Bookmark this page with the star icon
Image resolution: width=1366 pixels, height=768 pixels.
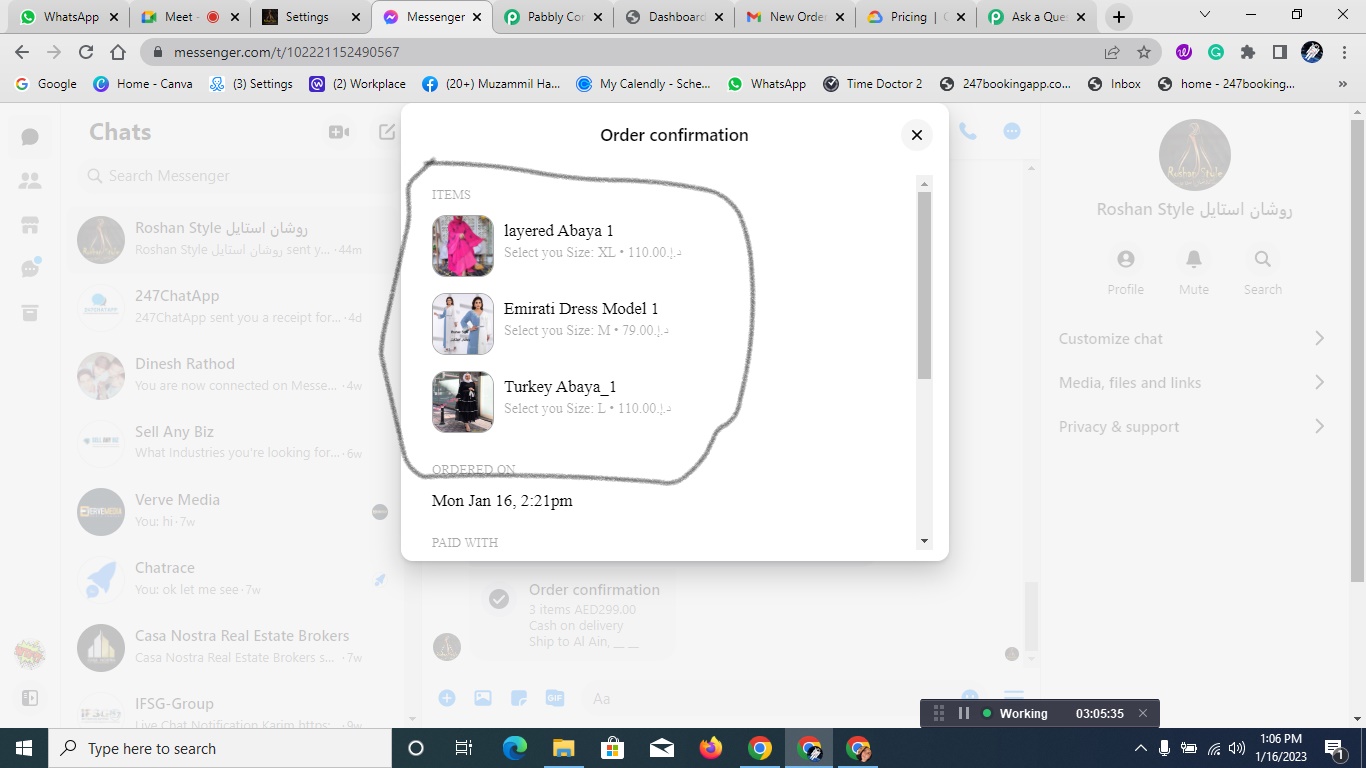[1144, 52]
